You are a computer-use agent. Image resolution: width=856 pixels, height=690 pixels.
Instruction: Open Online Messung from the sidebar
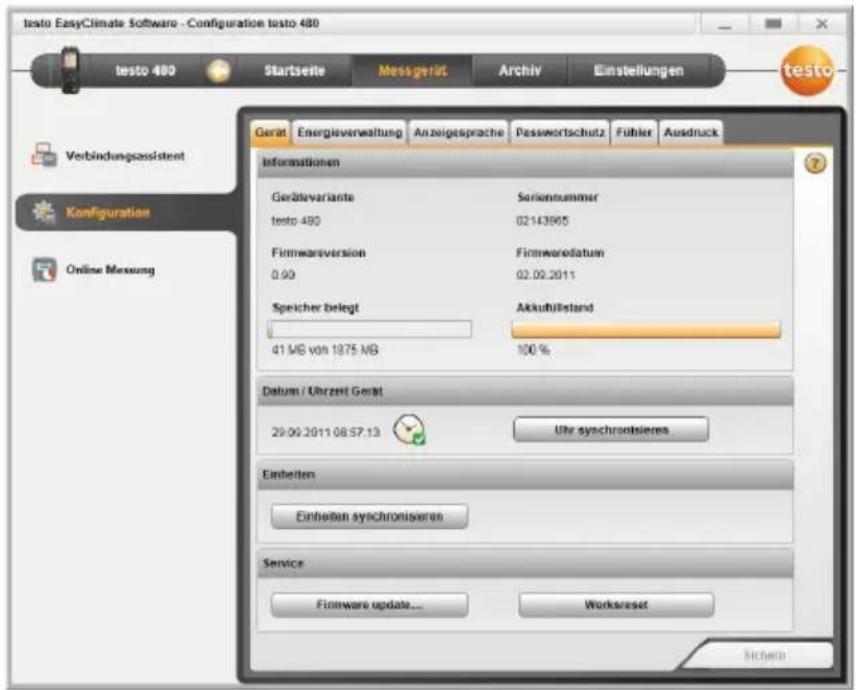[110, 270]
